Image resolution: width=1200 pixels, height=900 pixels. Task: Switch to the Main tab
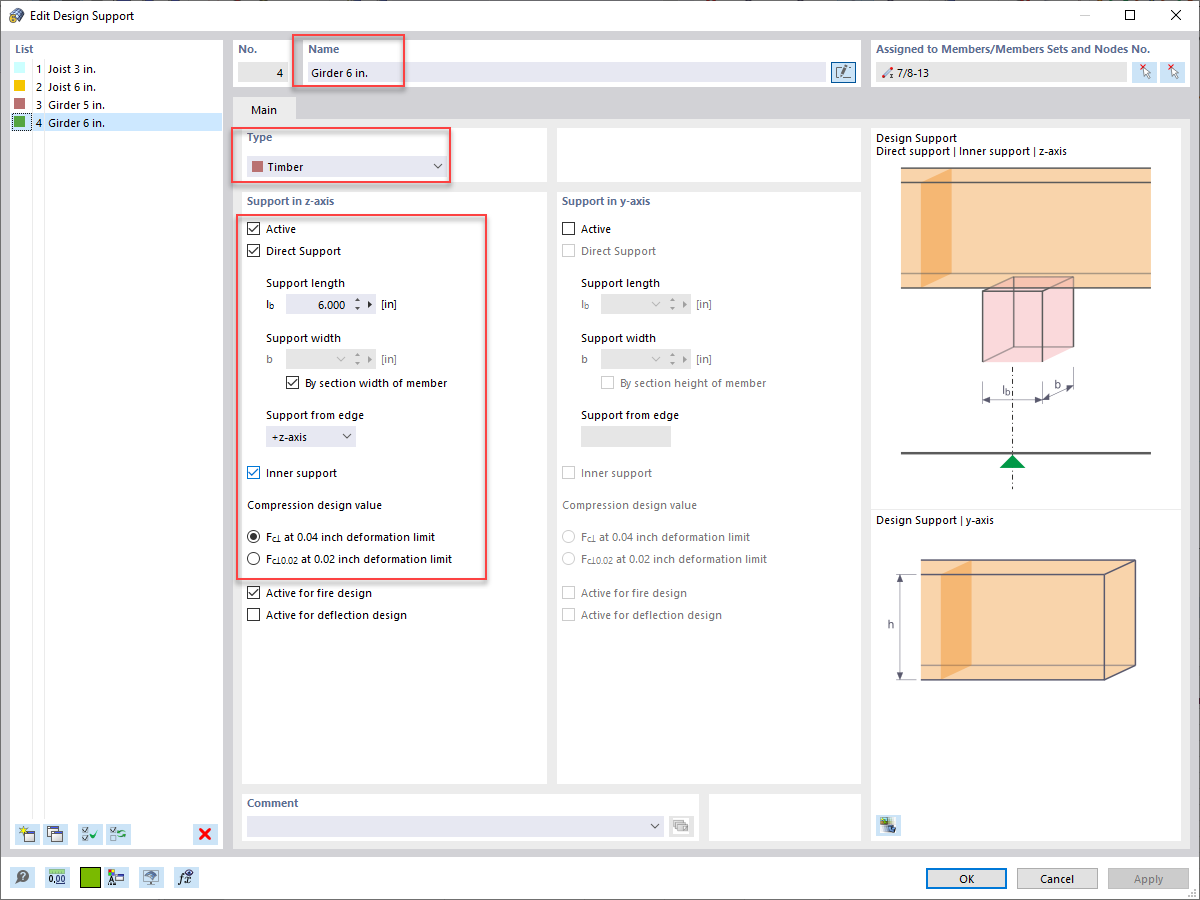[265, 109]
